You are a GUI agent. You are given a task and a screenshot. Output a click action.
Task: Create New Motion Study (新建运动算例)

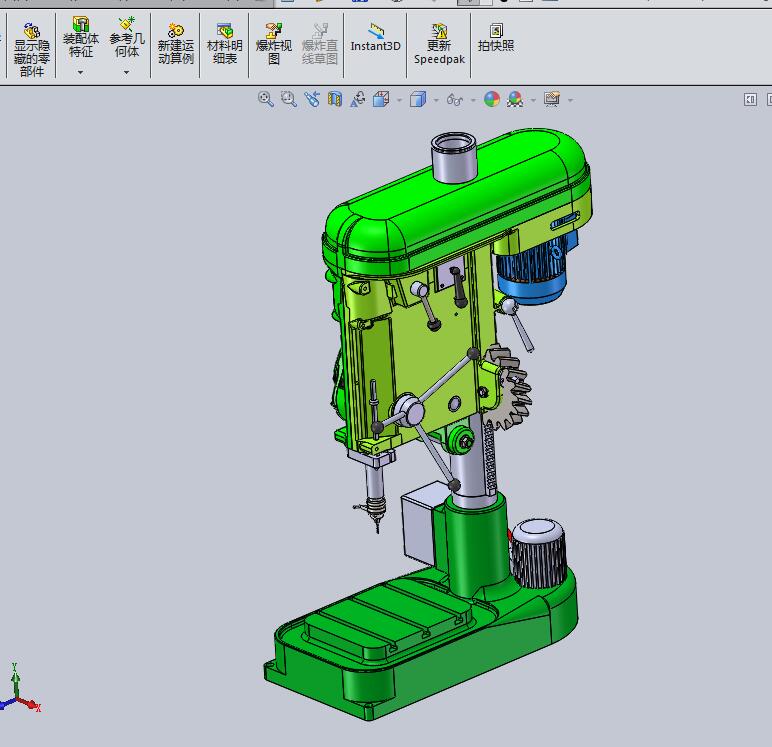[175, 43]
